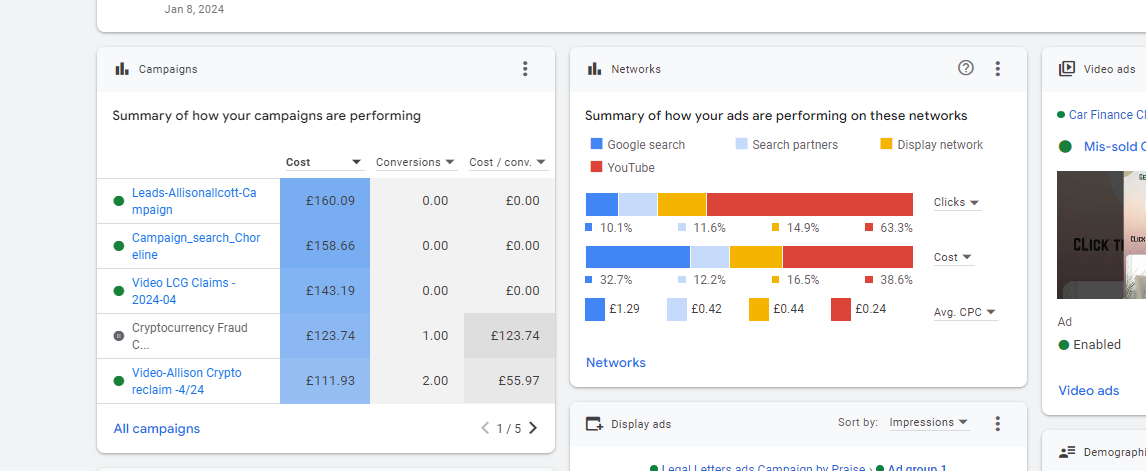
Task: Open Display ads card three-dot menu
Action: pyautogui.click(x=997, y=423)
